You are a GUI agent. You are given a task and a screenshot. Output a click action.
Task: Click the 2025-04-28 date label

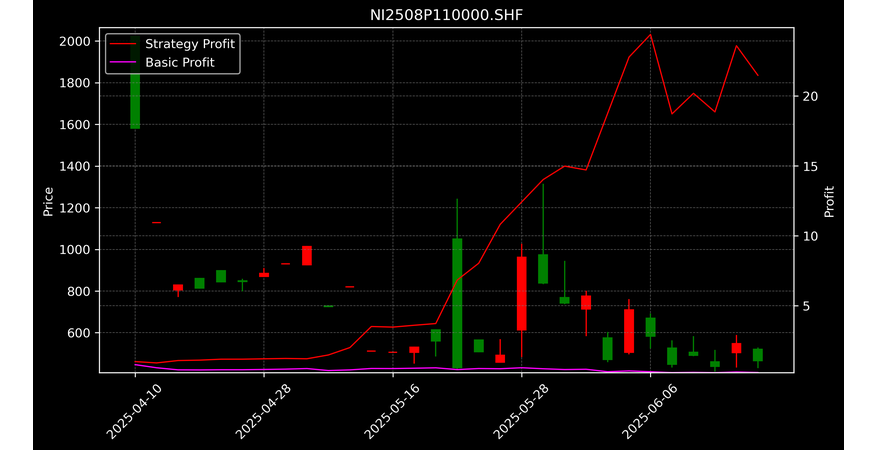pyautogui.click(x=263, y=412)
